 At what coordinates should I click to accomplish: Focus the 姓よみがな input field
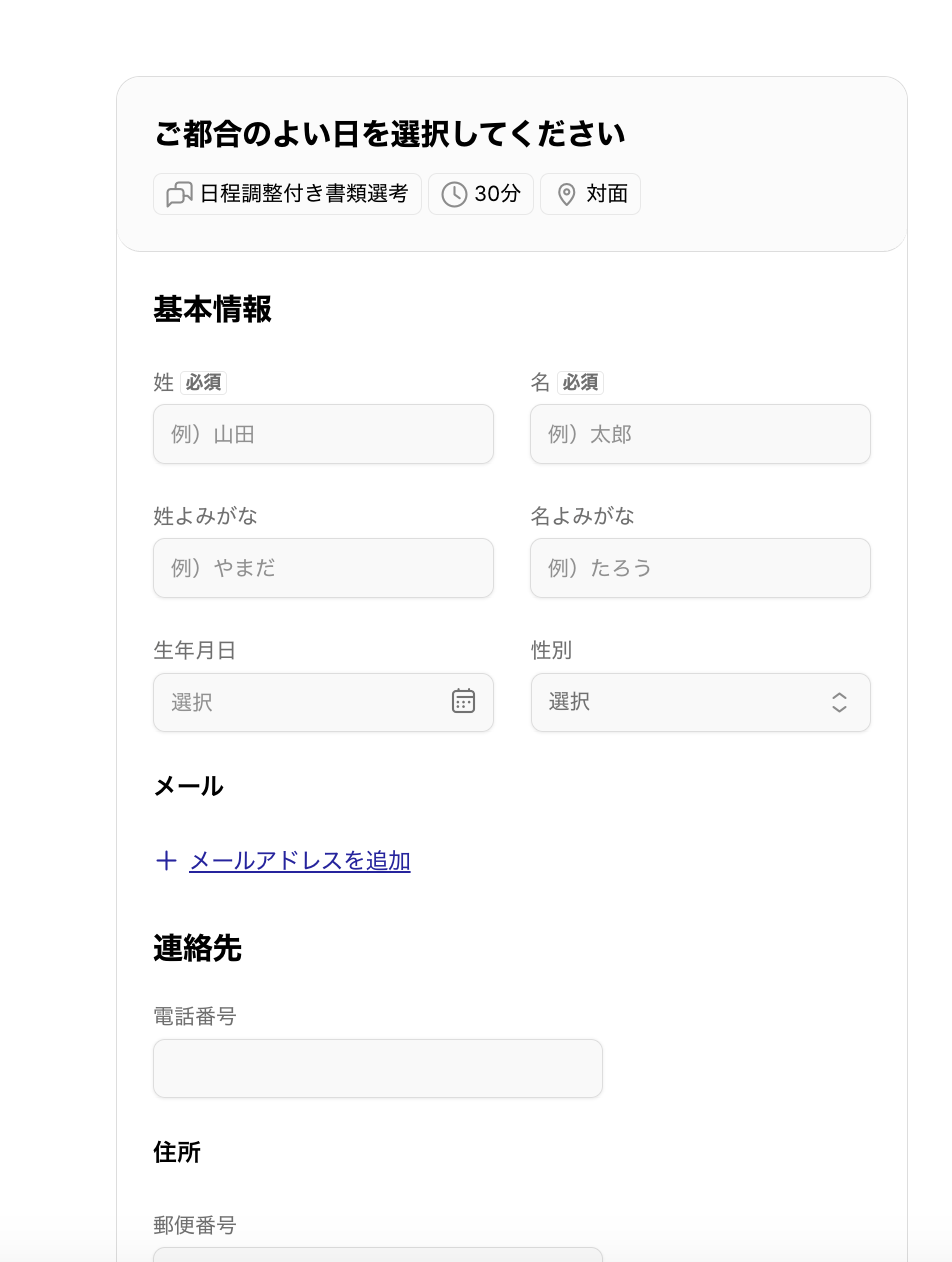(323, 568)
